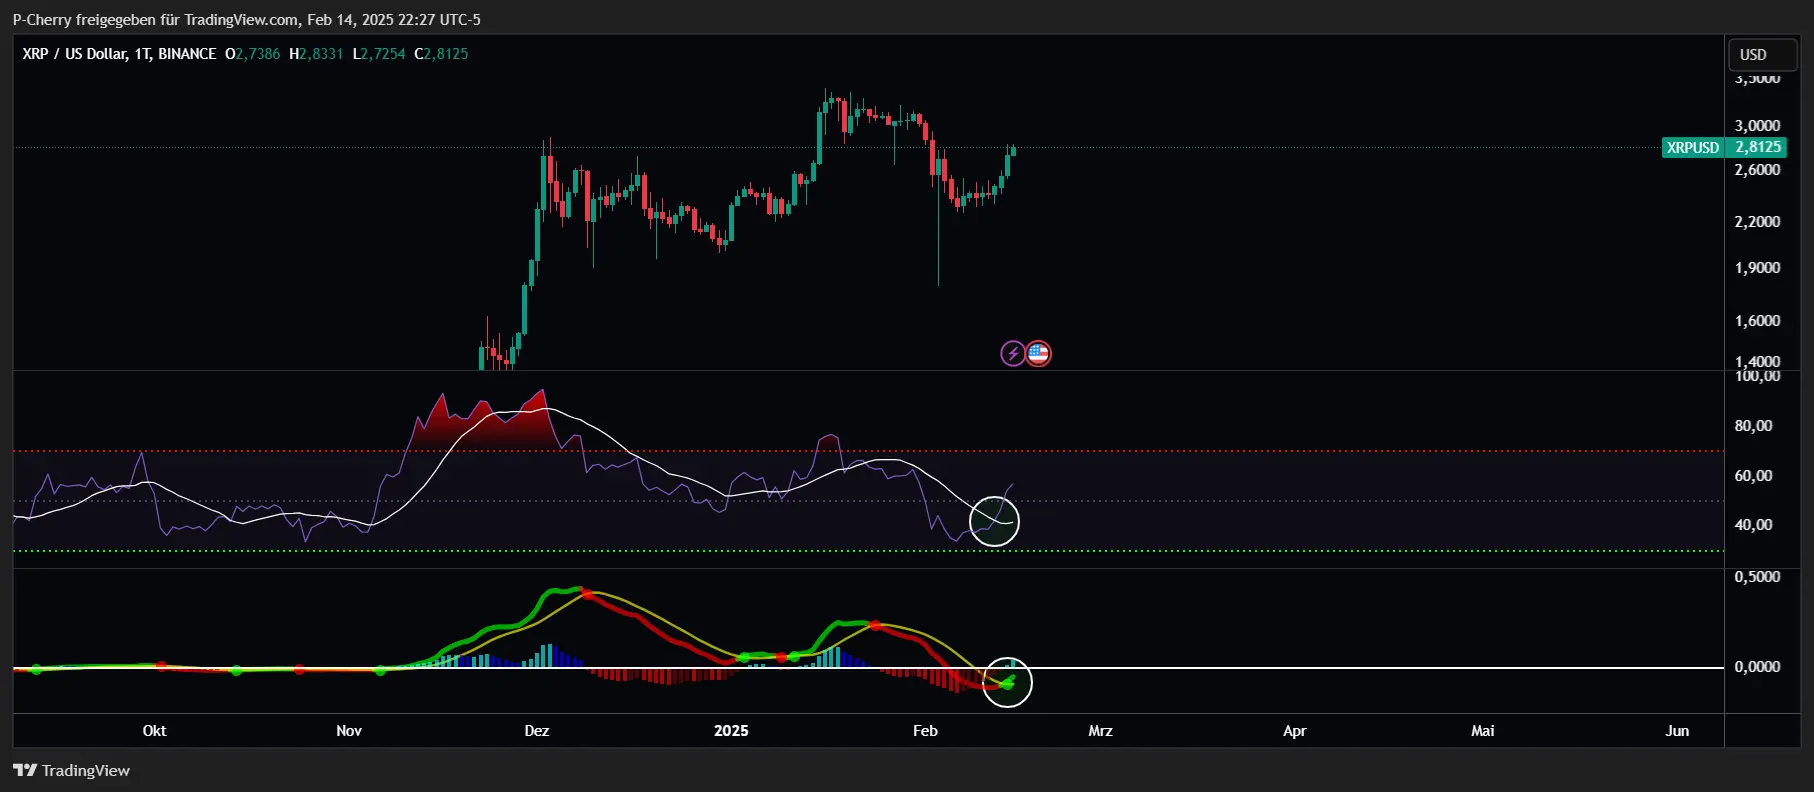Click the open value O2,7386
The image size is (1814, 792).
point(253,54)
